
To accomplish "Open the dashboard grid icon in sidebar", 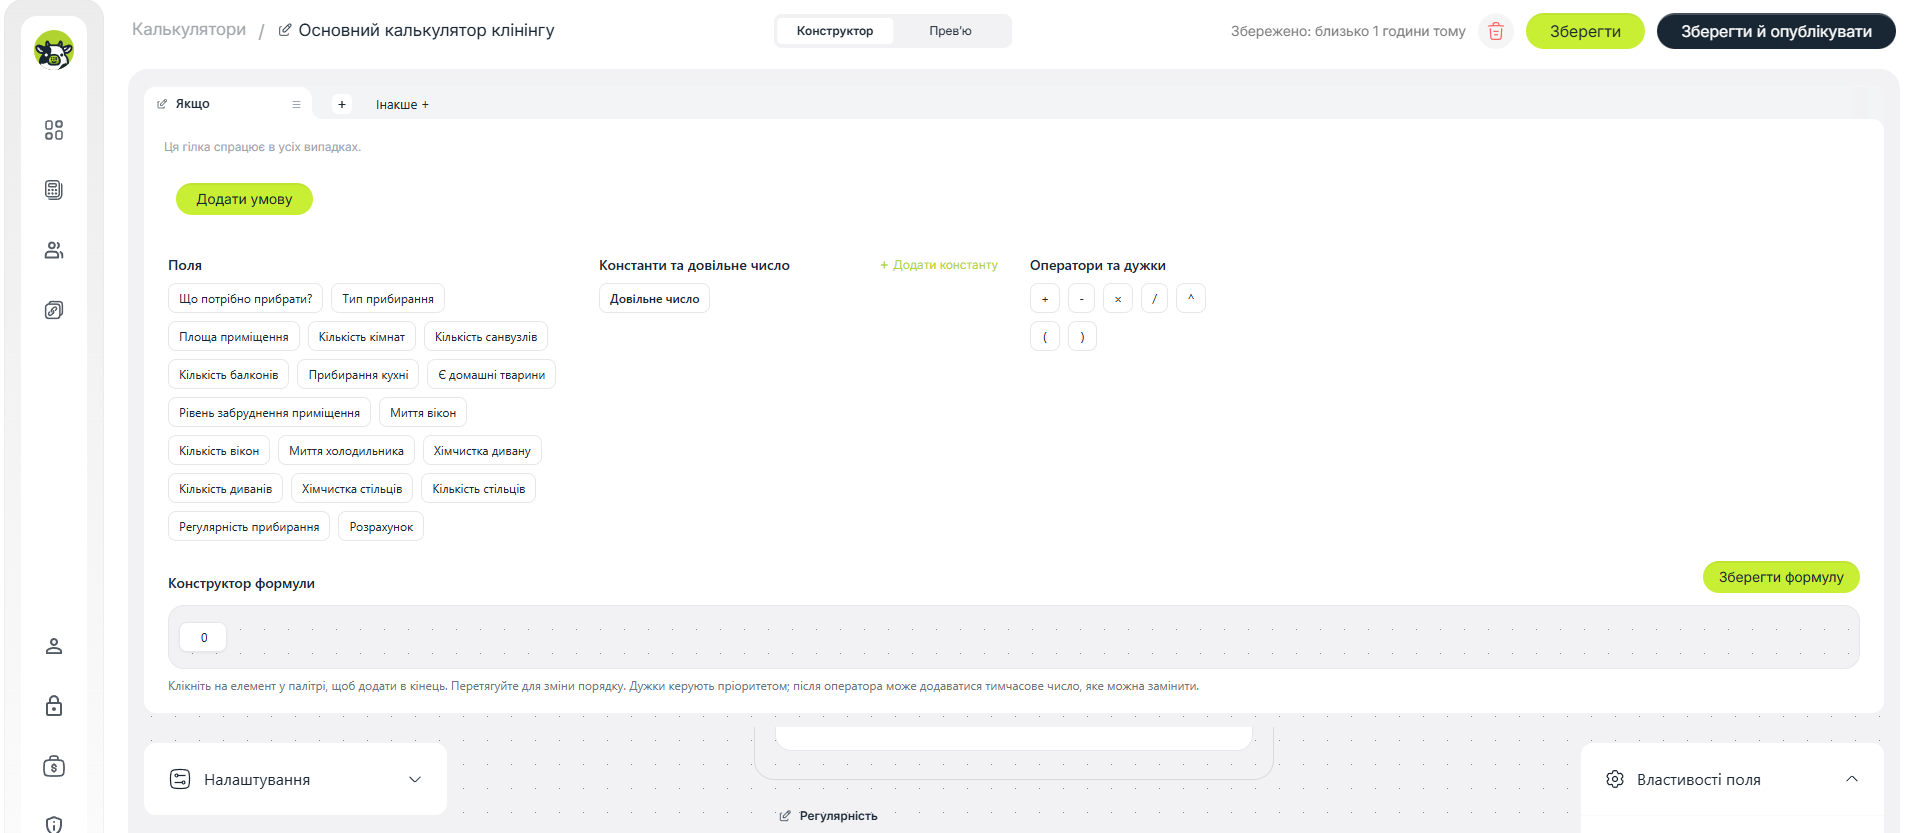I will [54, 130].
